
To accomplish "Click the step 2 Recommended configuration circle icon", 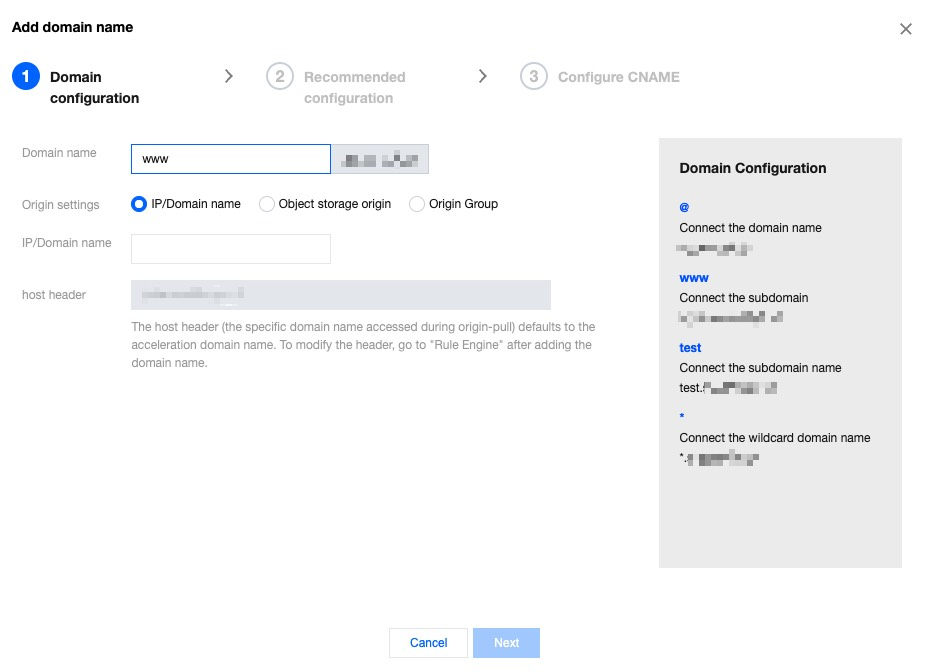I will tap(280, 76).
